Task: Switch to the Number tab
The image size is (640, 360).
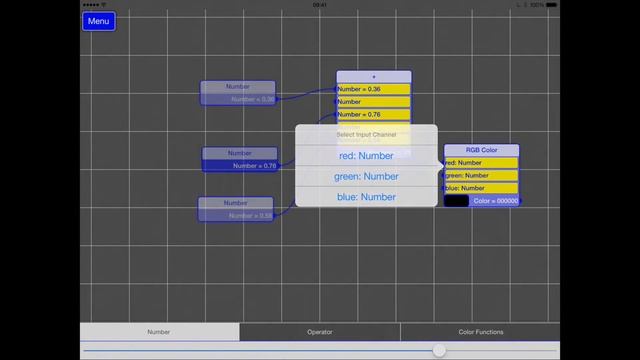Action: coord(159,332)
